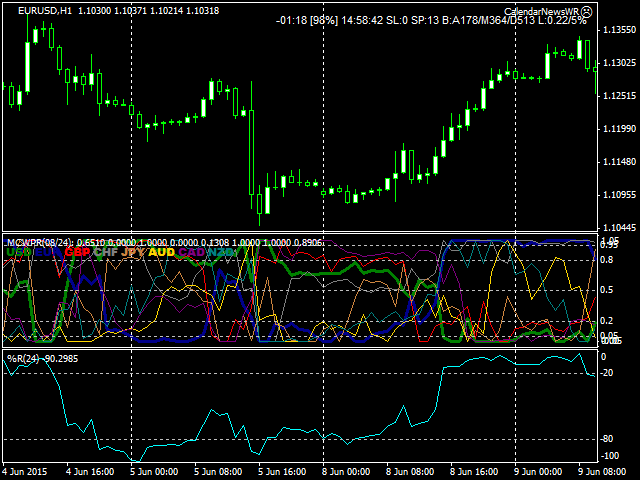Viewport: 640px width, 480px height.
Task: Click the 0.8 level on MCWPR scale
Action: 607,260
